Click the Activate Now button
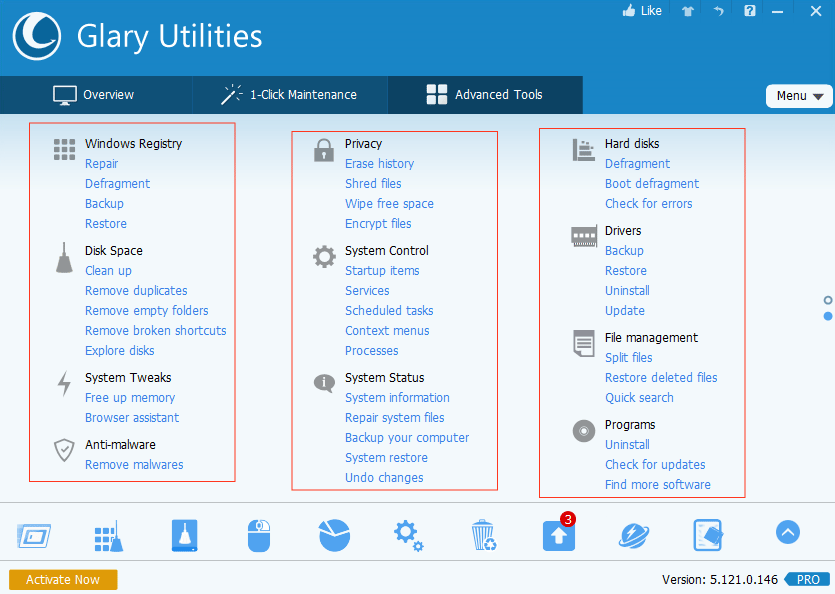This screenshot has width=835, height=594. pos(63,580)
